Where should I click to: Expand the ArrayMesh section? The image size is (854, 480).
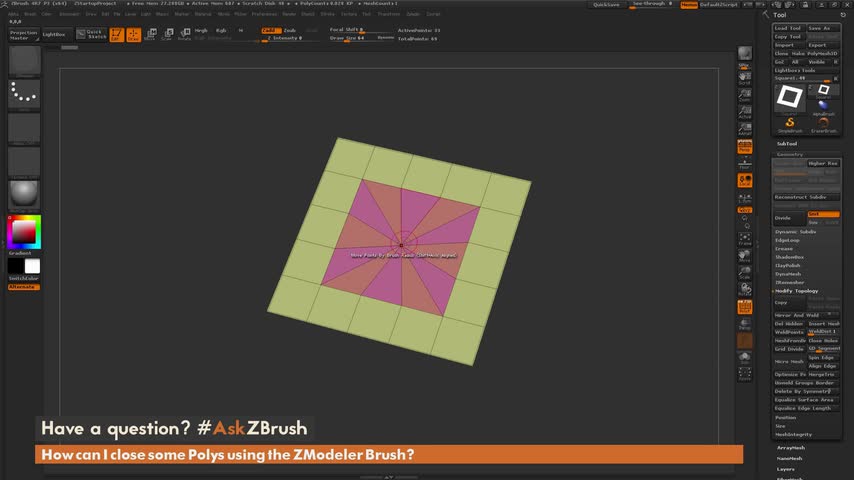tap(791, 448)
